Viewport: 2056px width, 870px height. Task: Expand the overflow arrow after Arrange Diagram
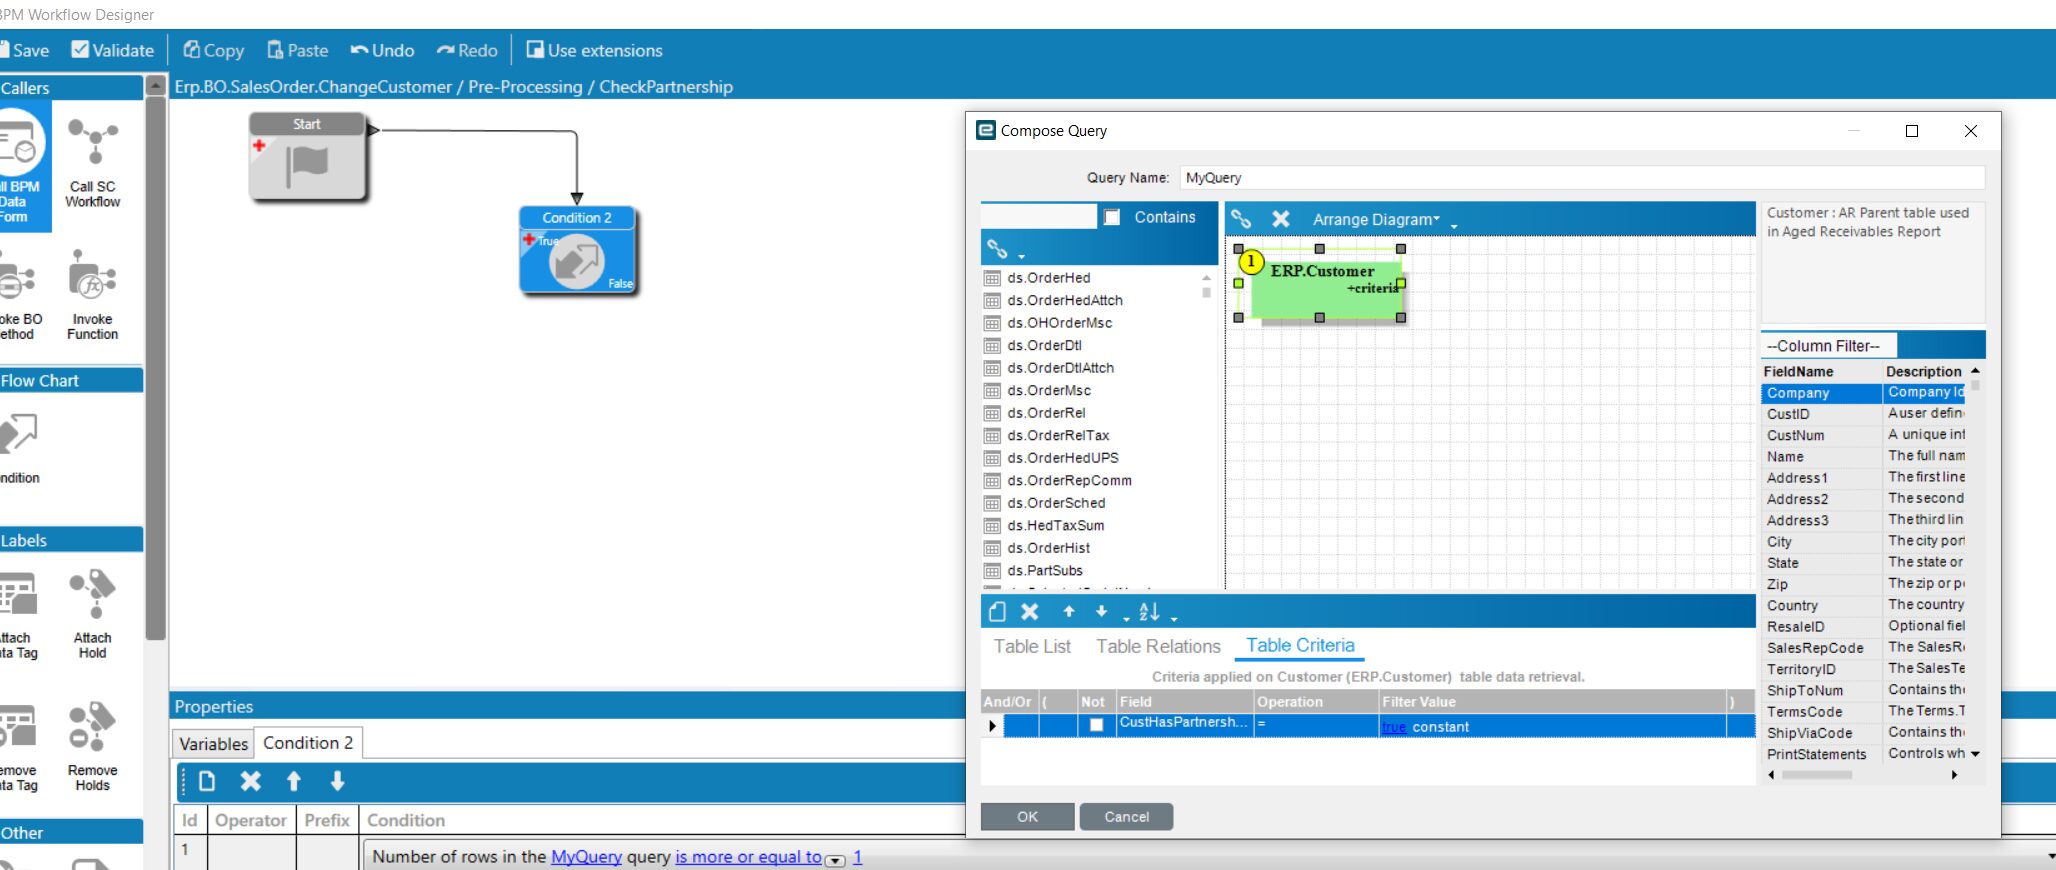coord(1454,226)
